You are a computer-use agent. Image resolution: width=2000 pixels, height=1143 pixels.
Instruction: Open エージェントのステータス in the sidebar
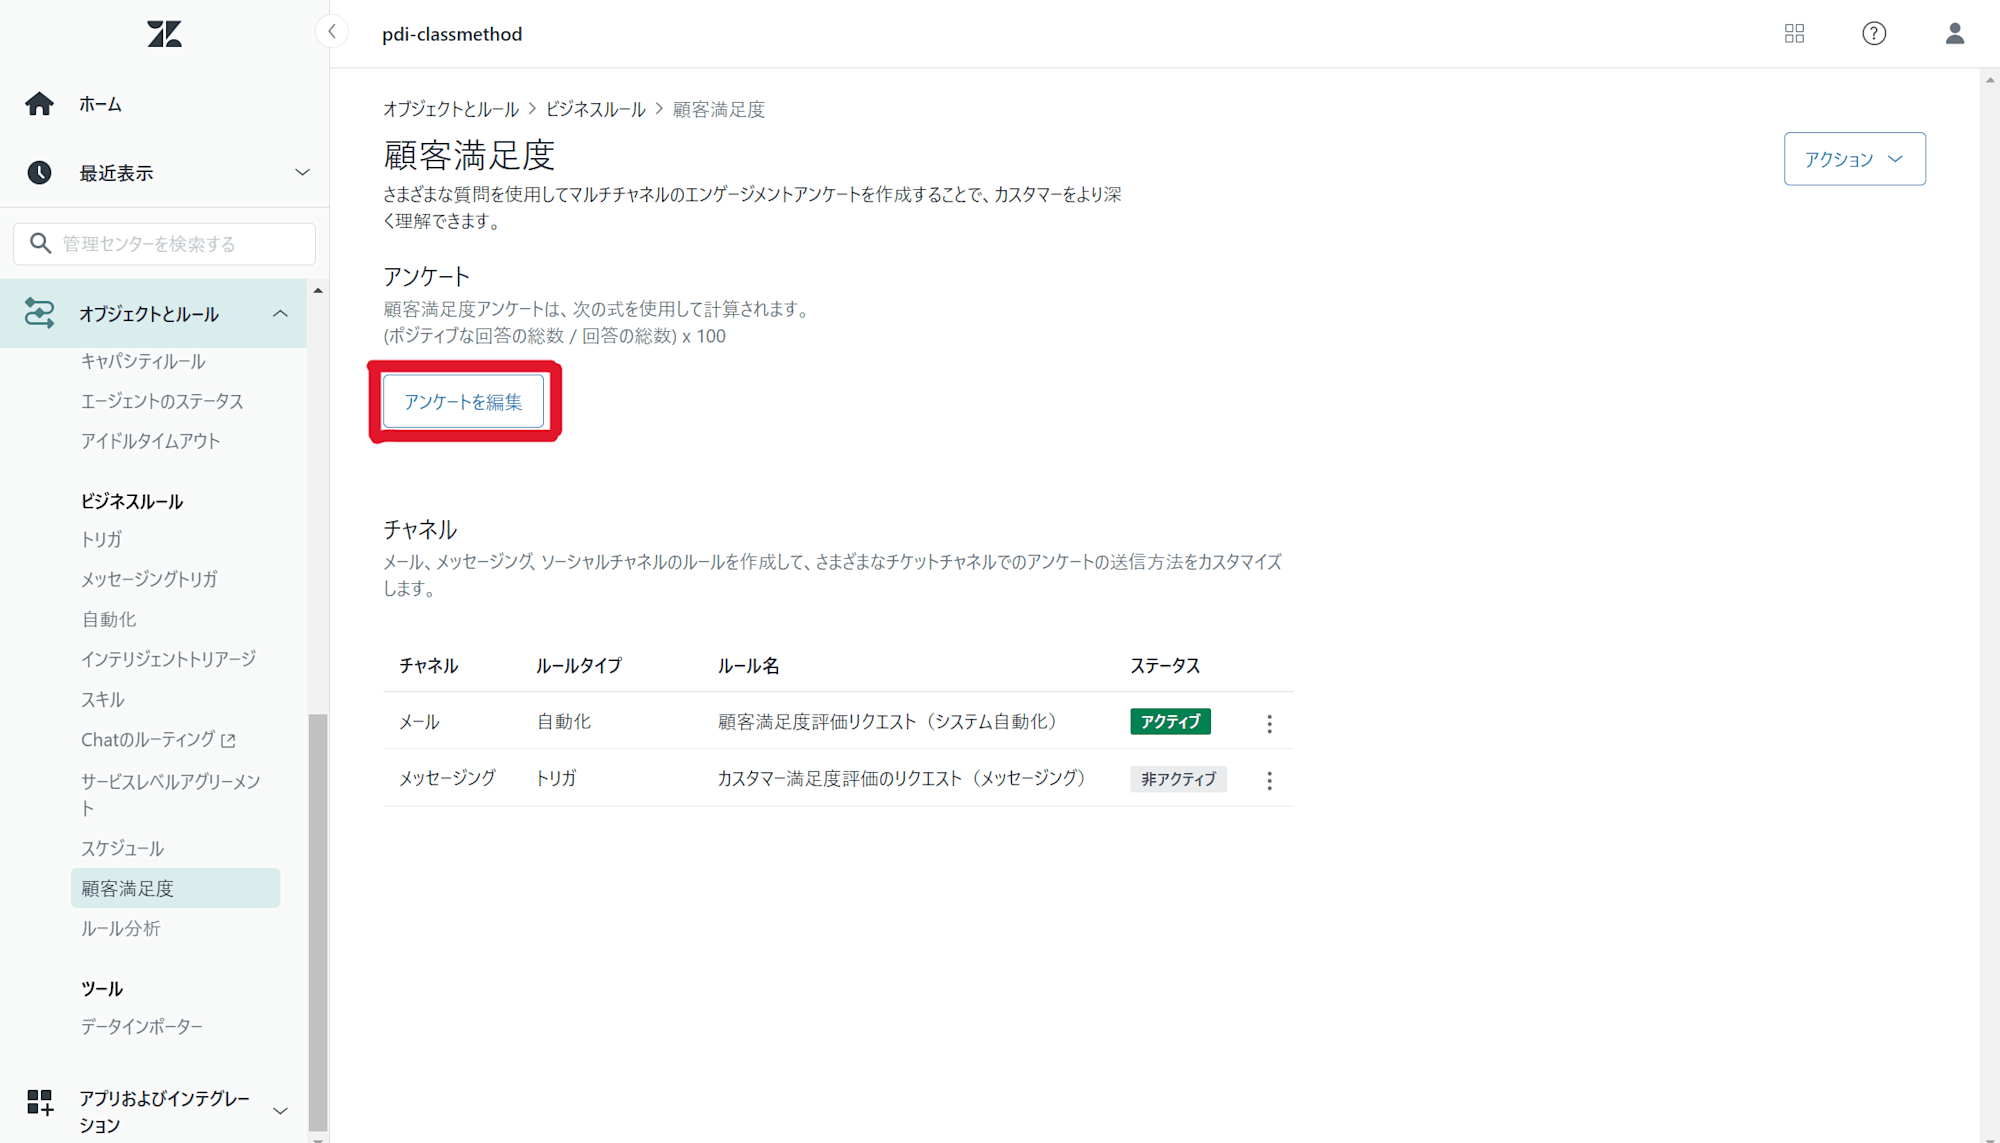click(162, 401)
